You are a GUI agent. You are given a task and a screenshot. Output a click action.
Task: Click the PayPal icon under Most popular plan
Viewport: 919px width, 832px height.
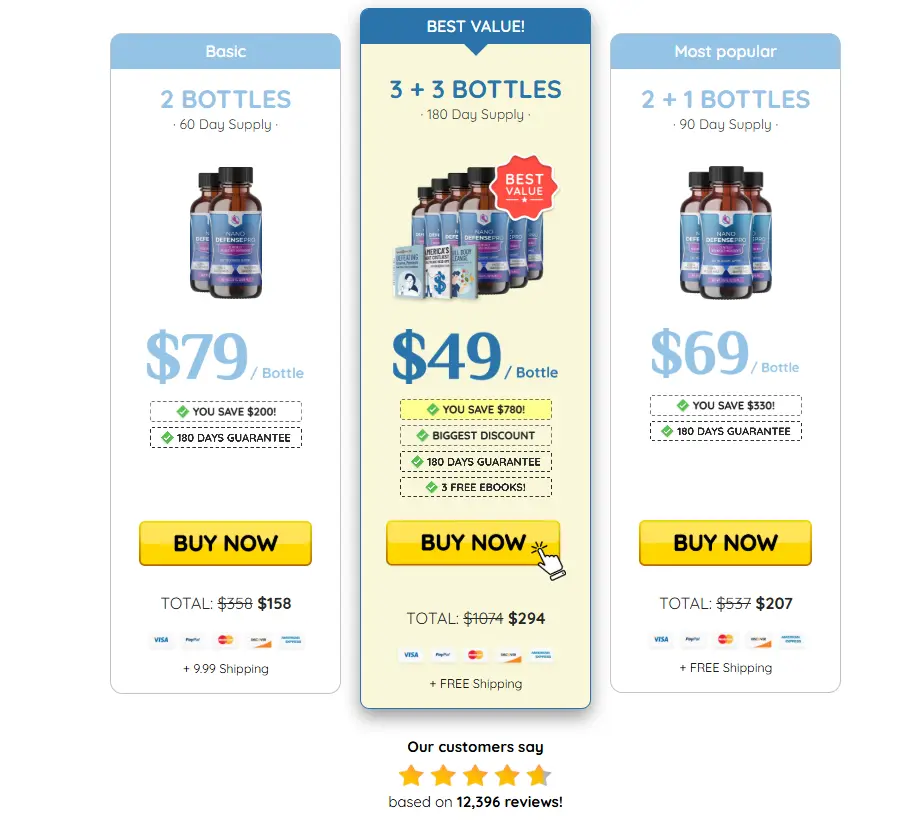point(693,639)
